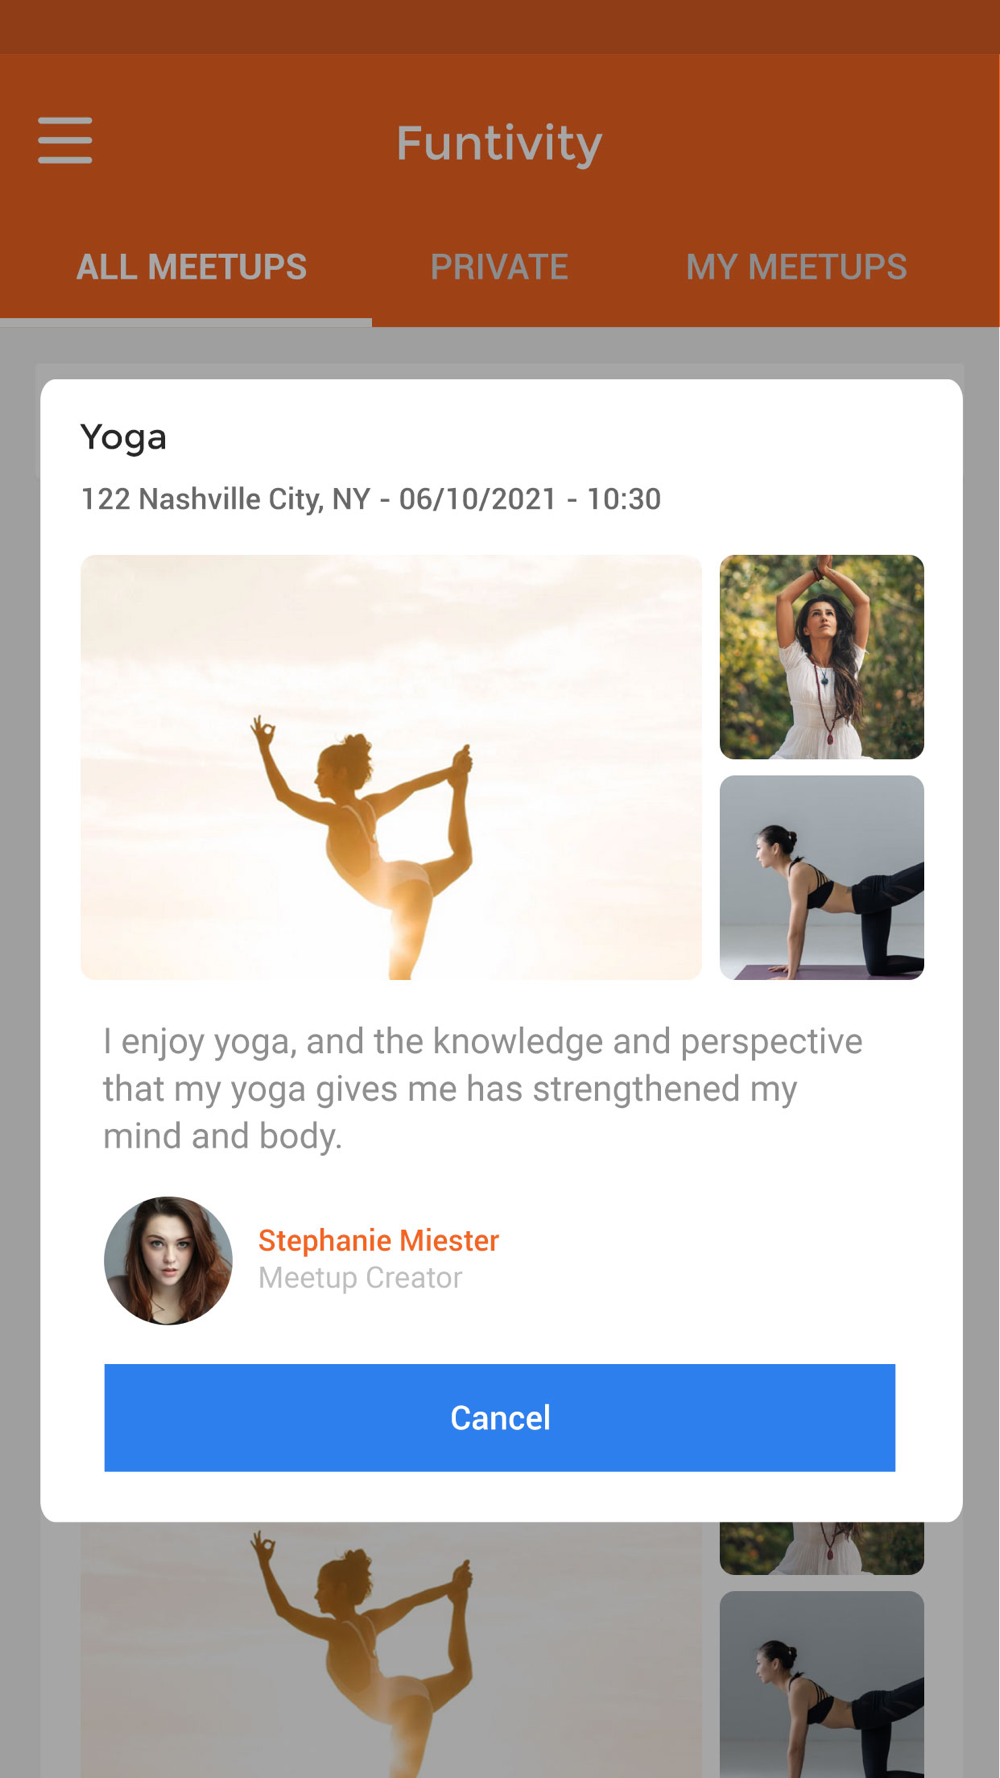Tap the Yoga meetup title
1000x1778 pixels.
pos(123,438)
